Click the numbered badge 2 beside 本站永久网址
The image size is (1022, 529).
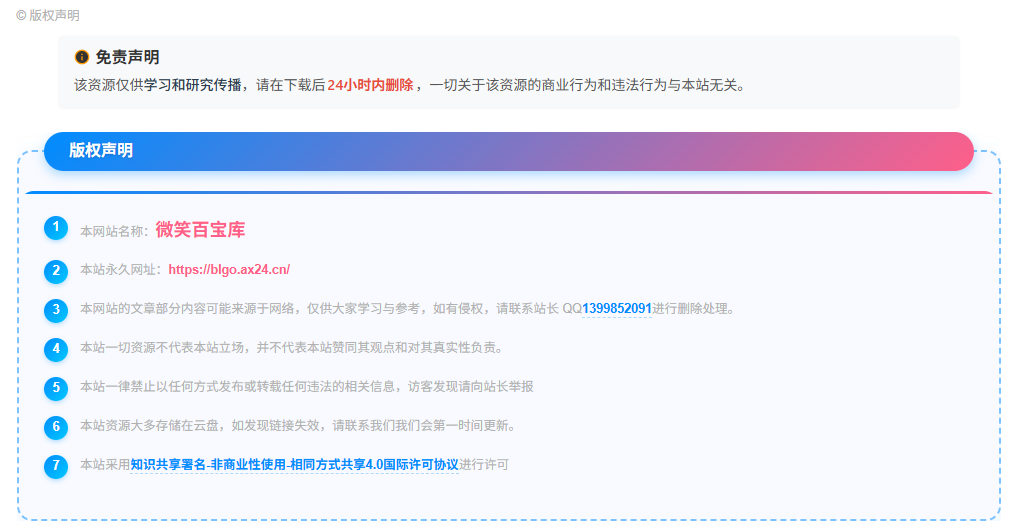(56, 271)
